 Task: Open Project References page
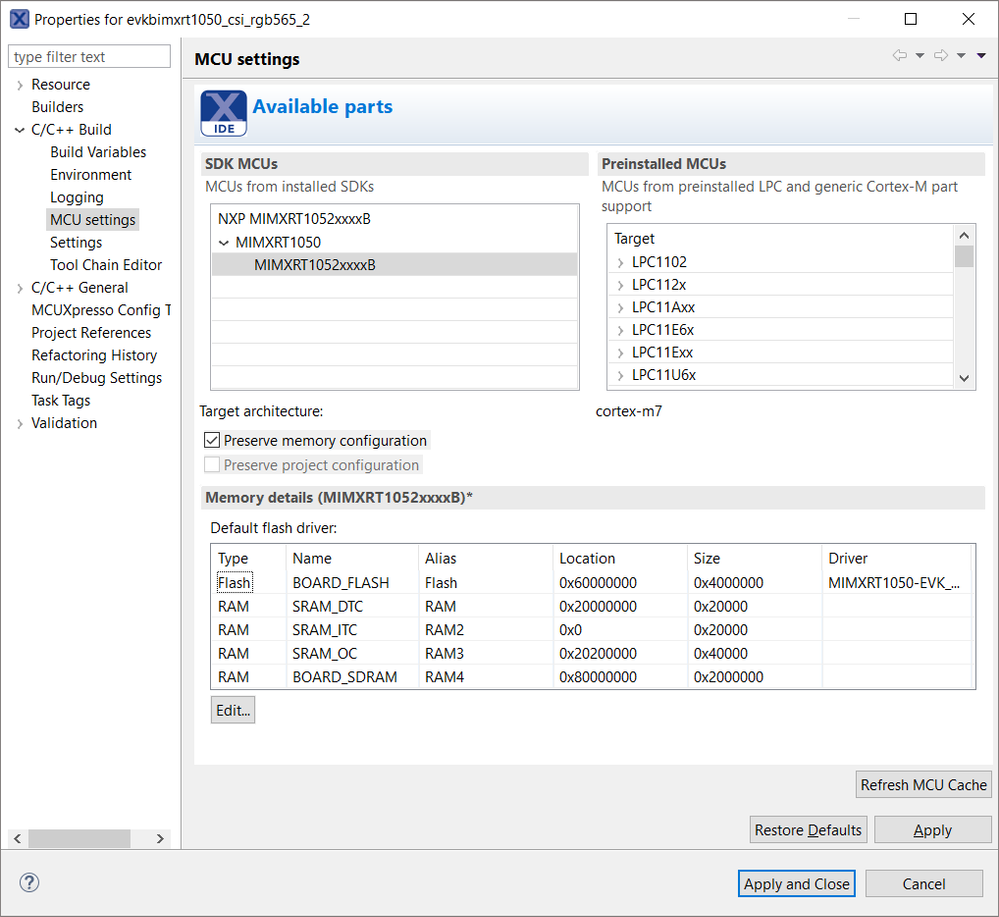coord(91,333)
